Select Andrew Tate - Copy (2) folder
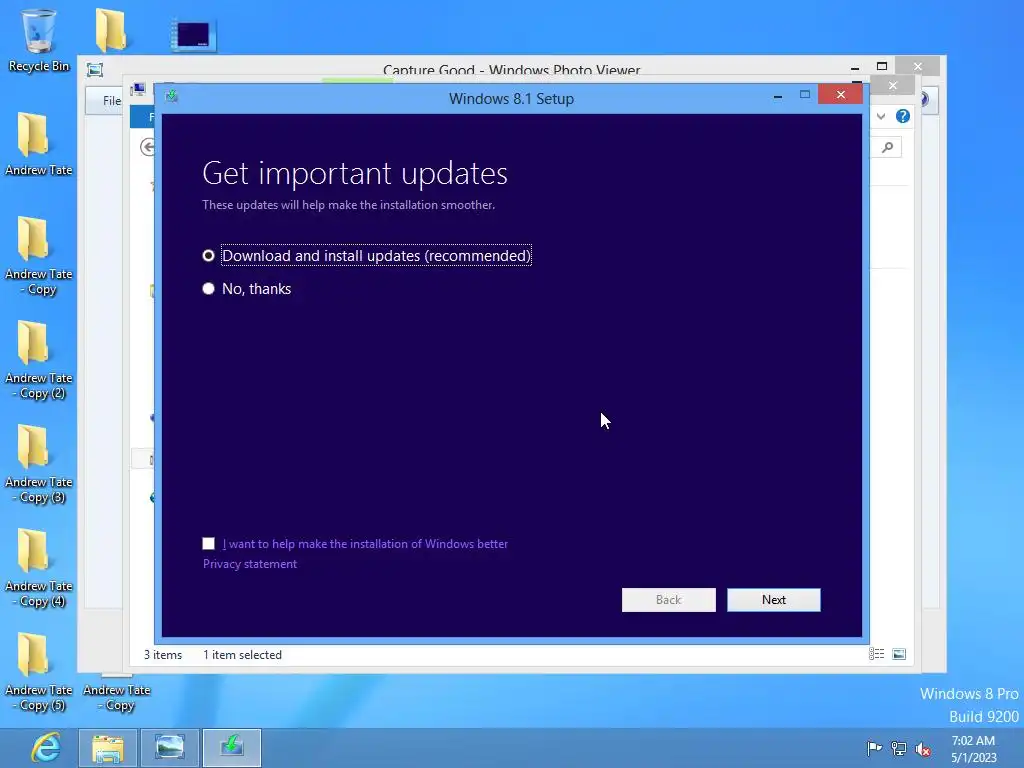This screenshot has width=1024, height=768. tap(39, 359)
